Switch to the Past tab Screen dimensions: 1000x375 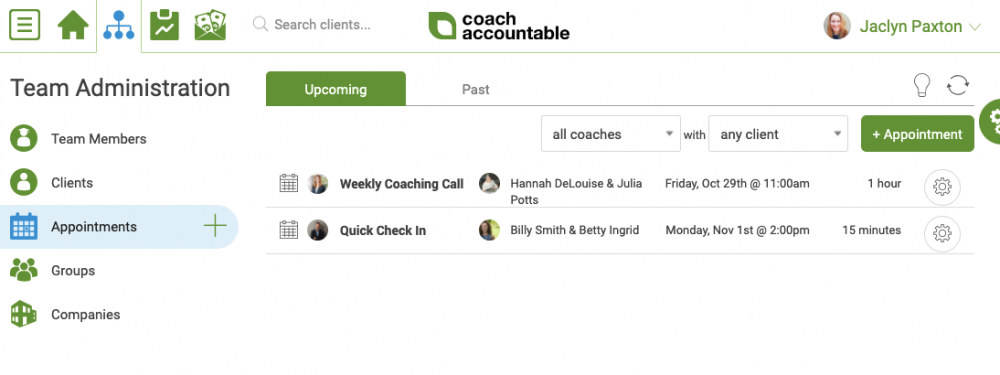pyautogui.click(x=476, y=89)
